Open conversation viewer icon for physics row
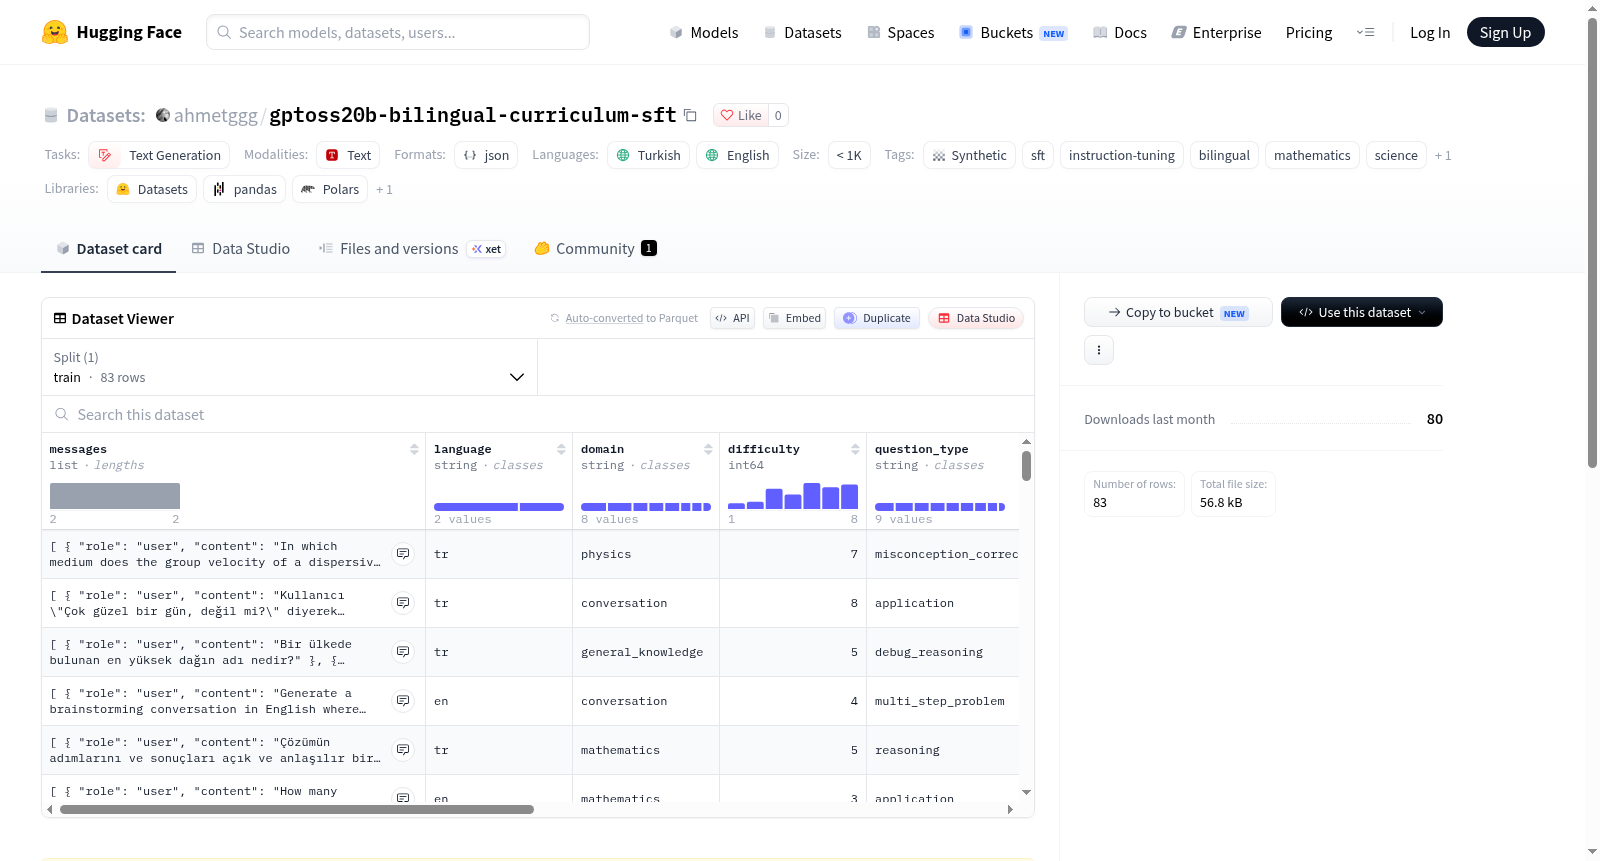1600x861 pixels. (x=403, y=554)
